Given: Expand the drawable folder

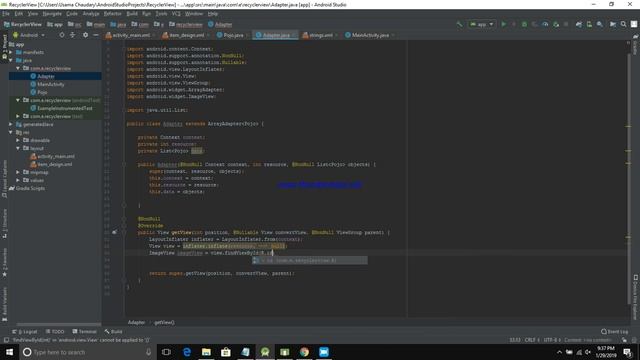Looking at the screenshot, I should pos(18,140).
